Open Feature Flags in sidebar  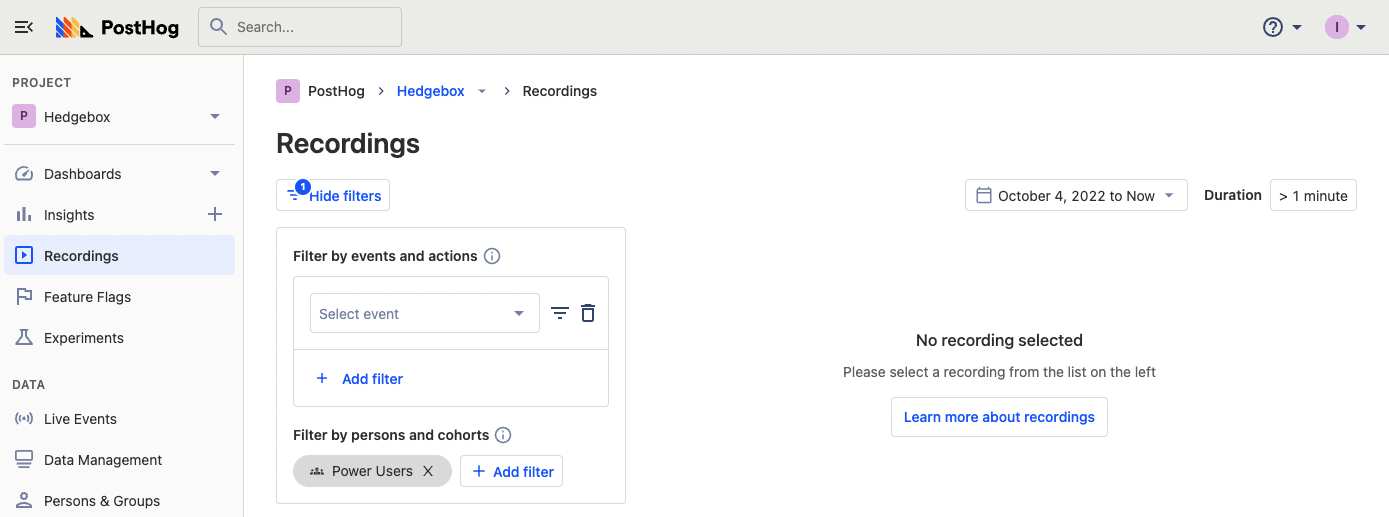click(87, 297)
